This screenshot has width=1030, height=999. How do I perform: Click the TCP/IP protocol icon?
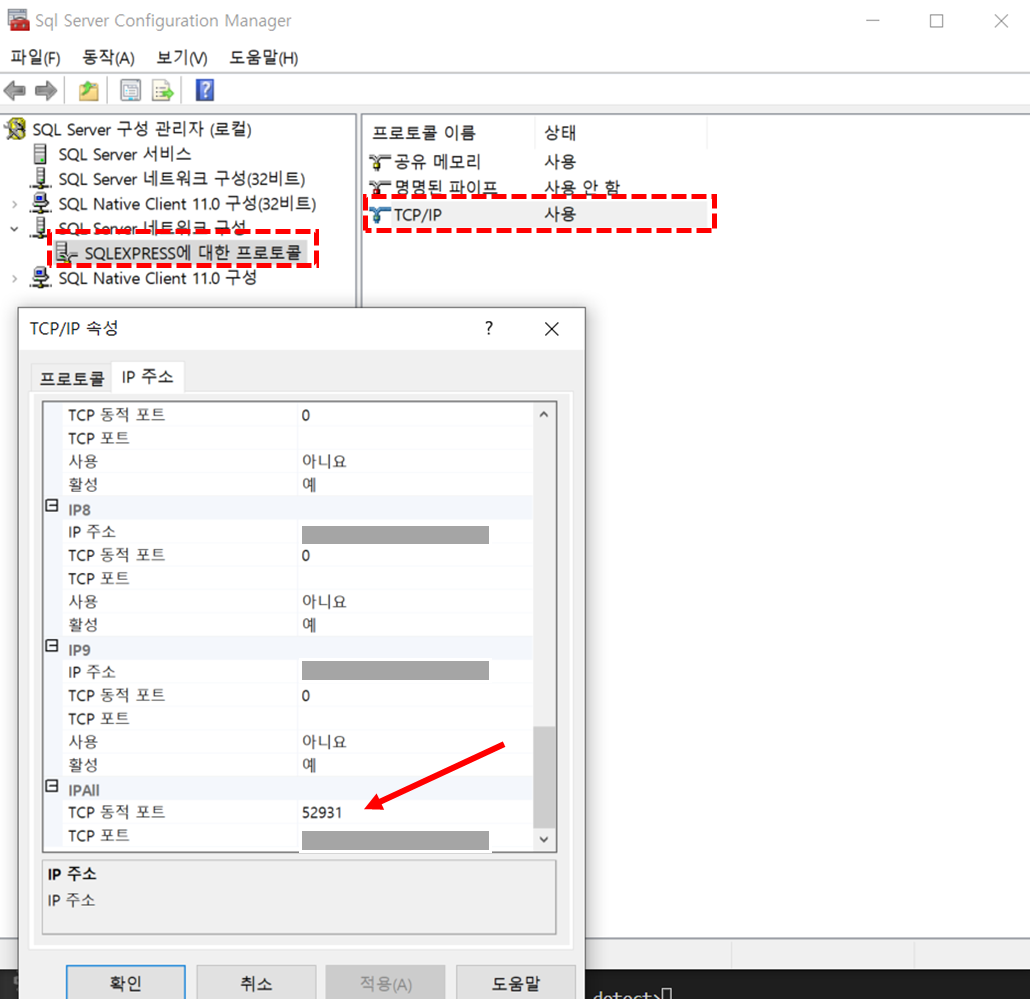(x=379, y=214)
